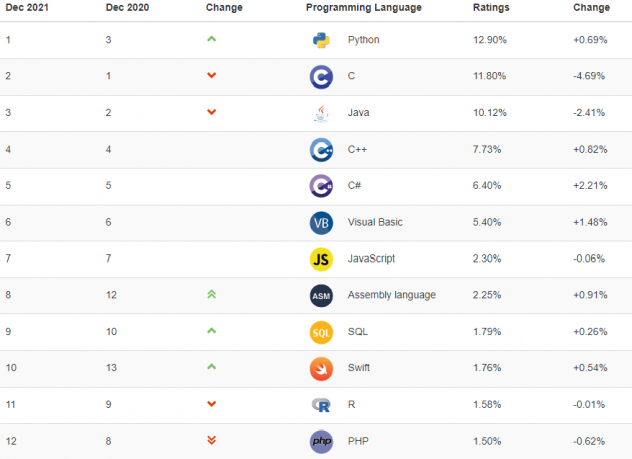Click the orange SQL logo icon

321,332
